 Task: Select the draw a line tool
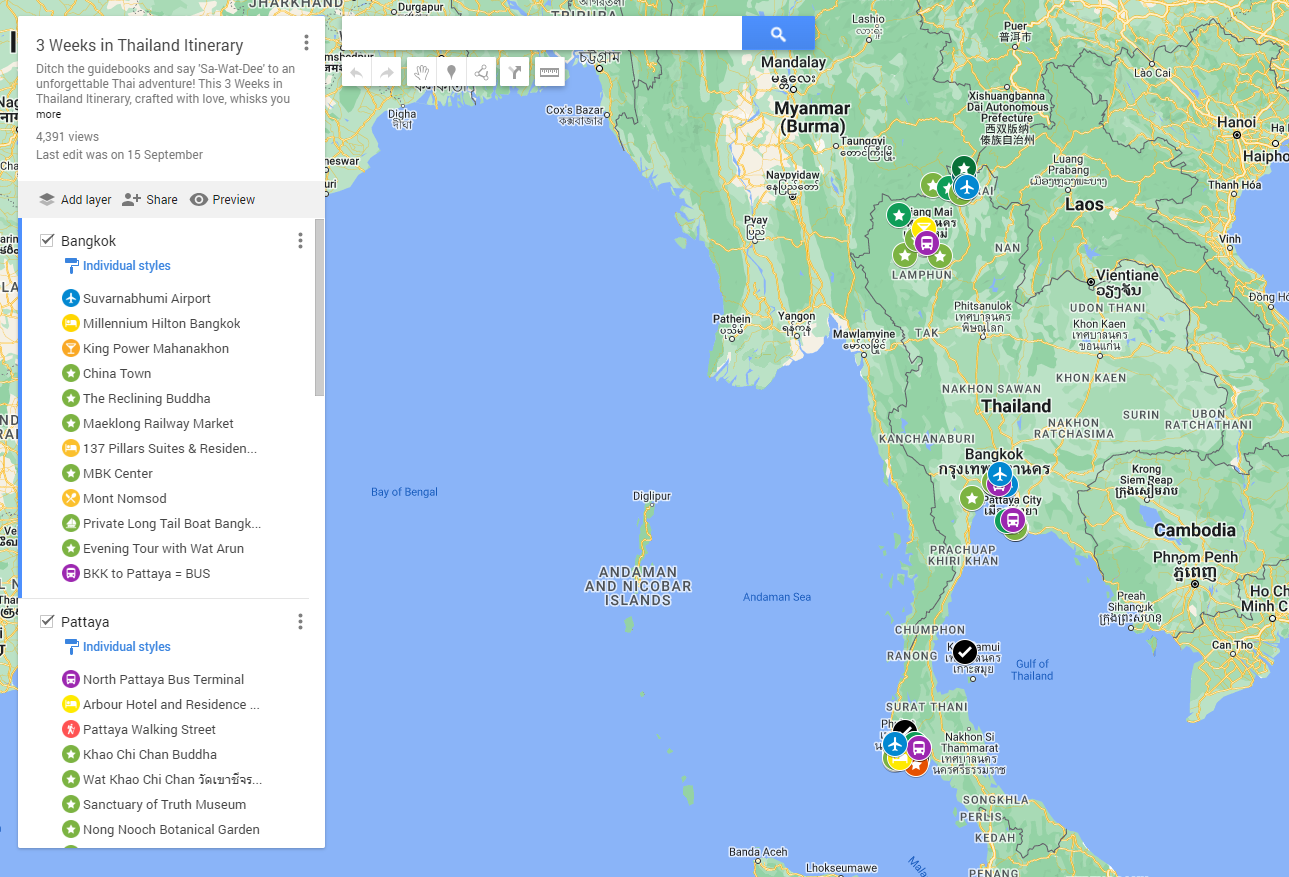(481, 72)
